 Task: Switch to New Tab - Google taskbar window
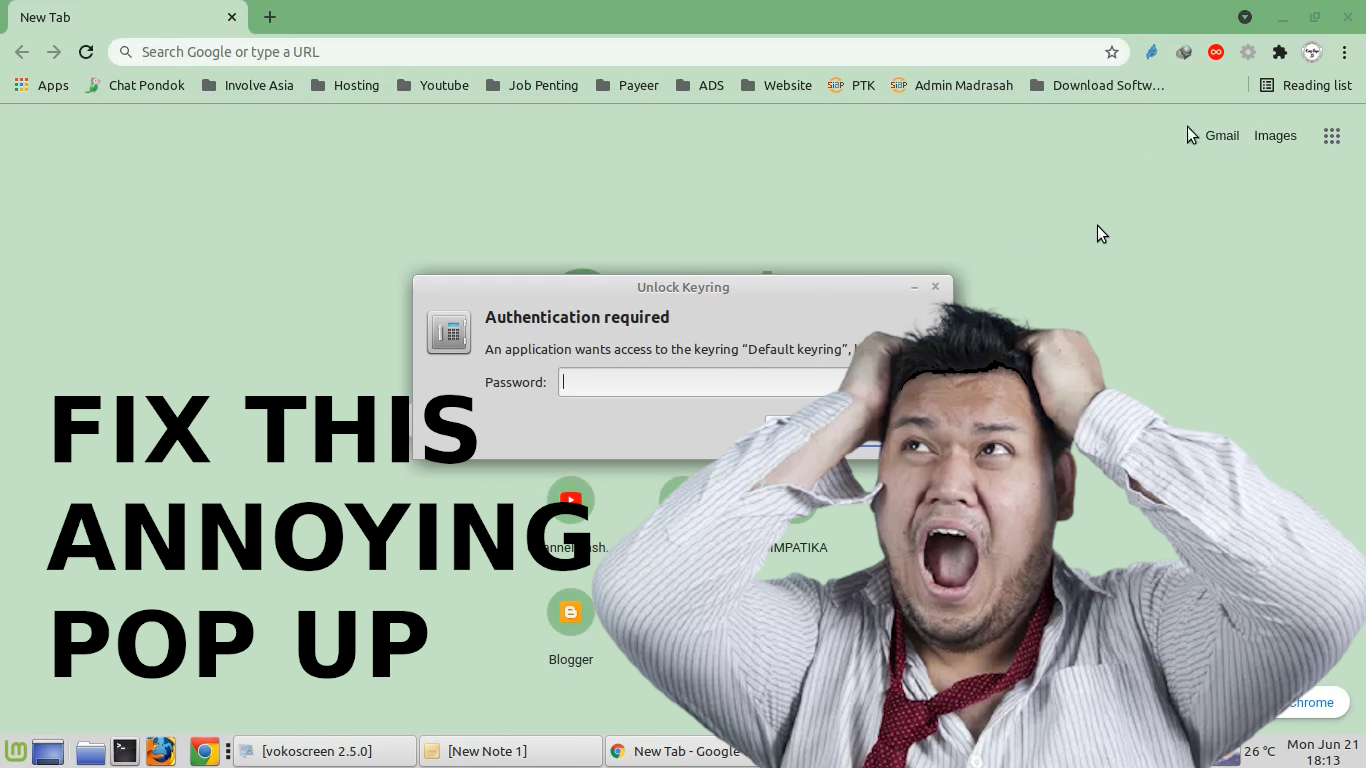(677, 751)
